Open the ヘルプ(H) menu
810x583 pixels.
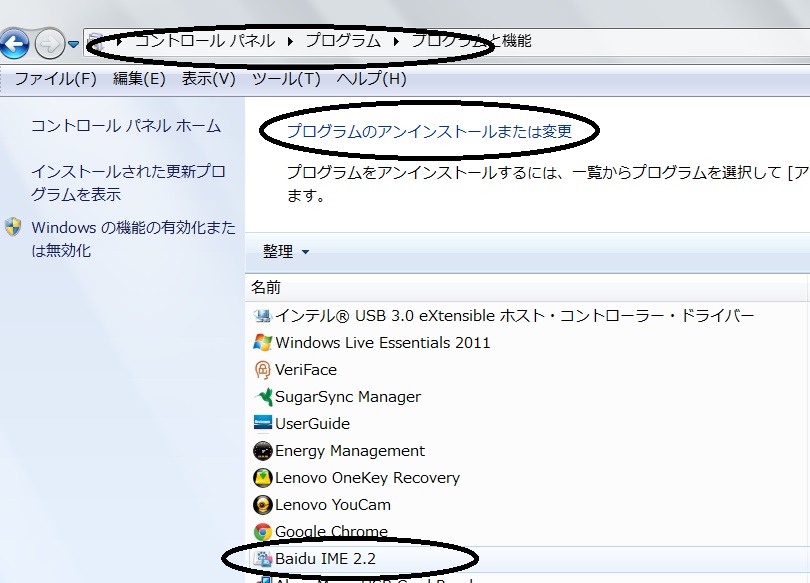point(371,79)
